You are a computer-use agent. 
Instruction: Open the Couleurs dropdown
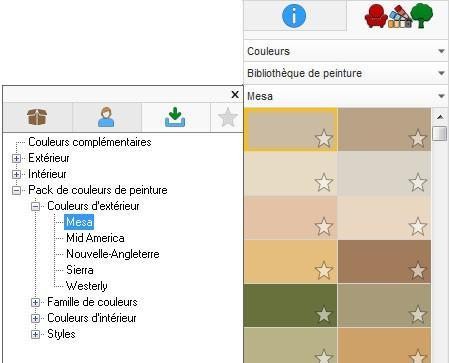[346, 51]
